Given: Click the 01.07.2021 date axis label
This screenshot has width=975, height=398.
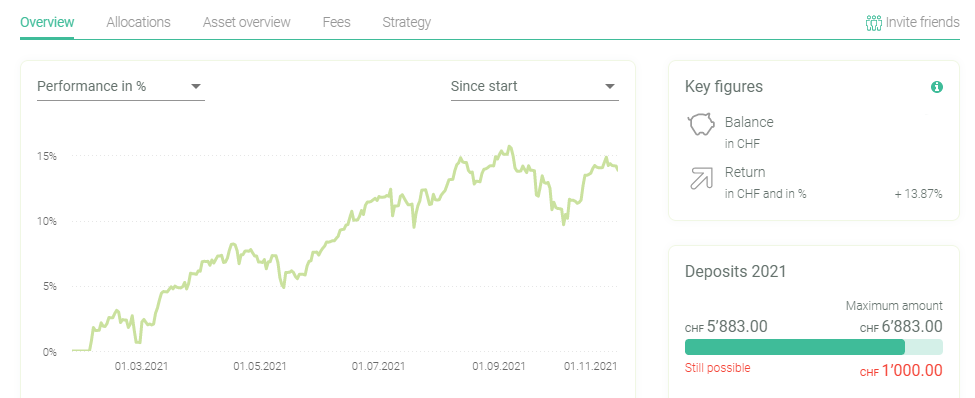Looking at the screenshot, I should pyautogui.click(x=378, y=366).
